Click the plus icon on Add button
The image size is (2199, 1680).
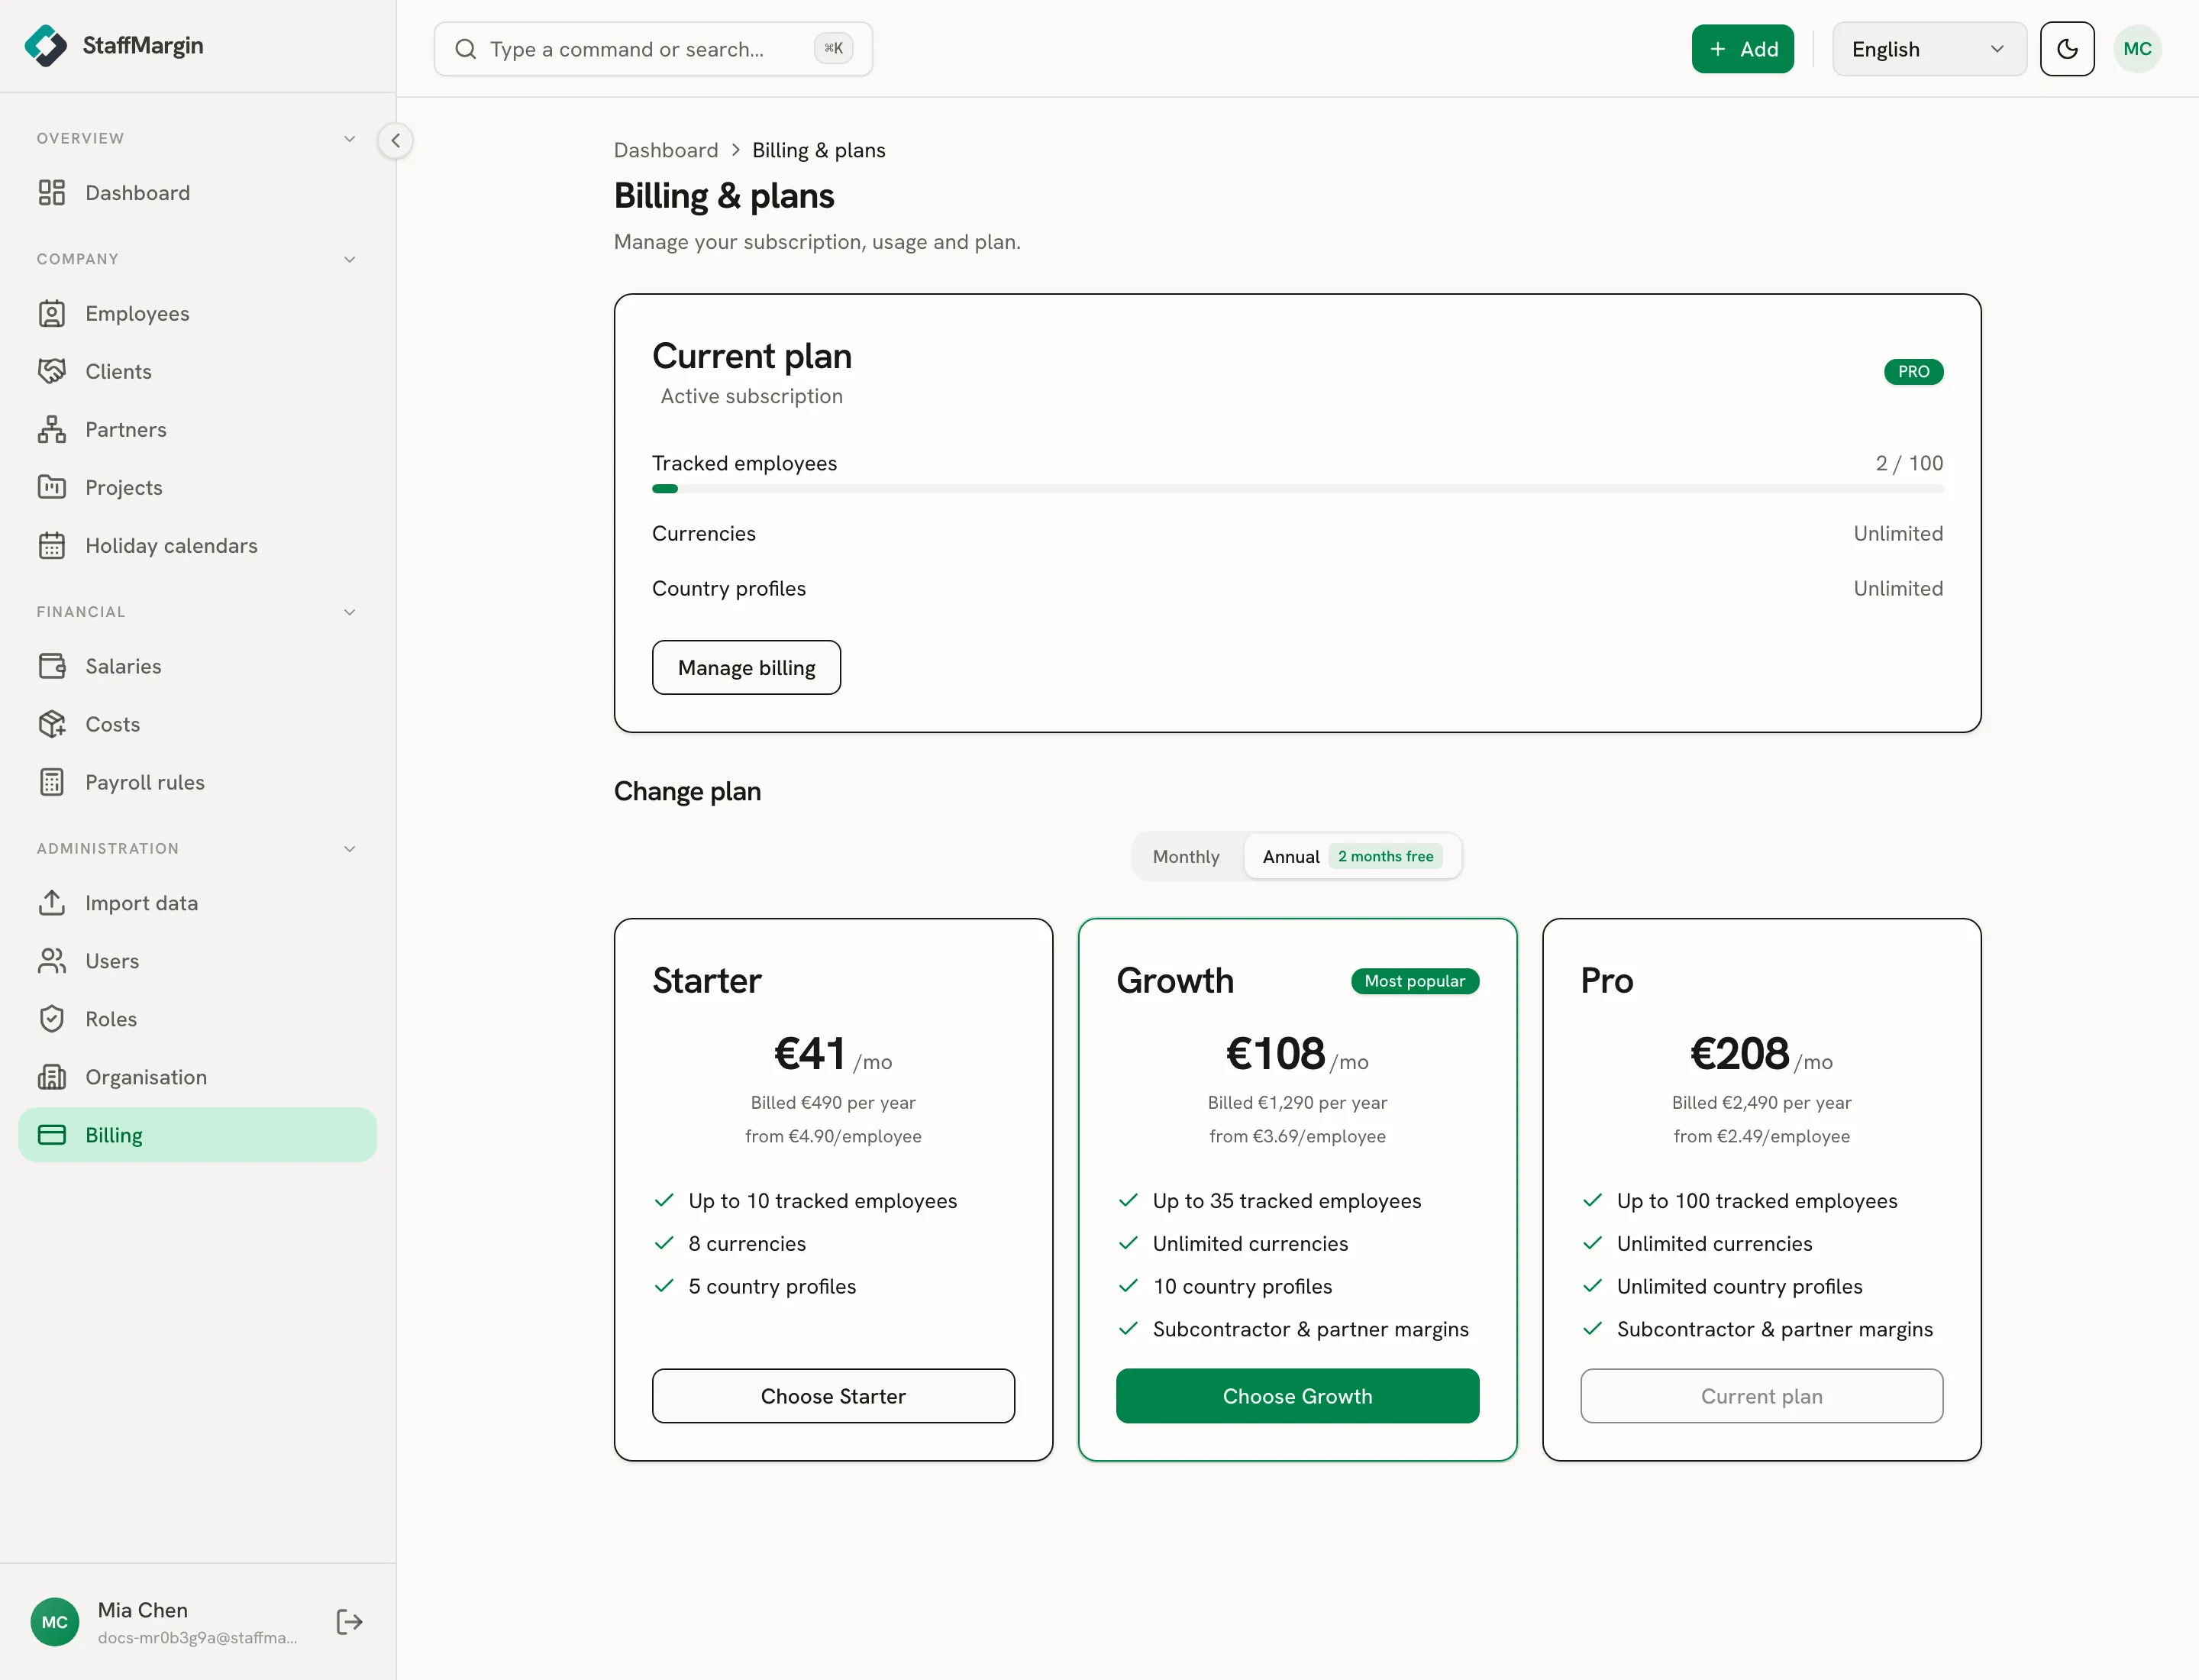pos(1718,49)
